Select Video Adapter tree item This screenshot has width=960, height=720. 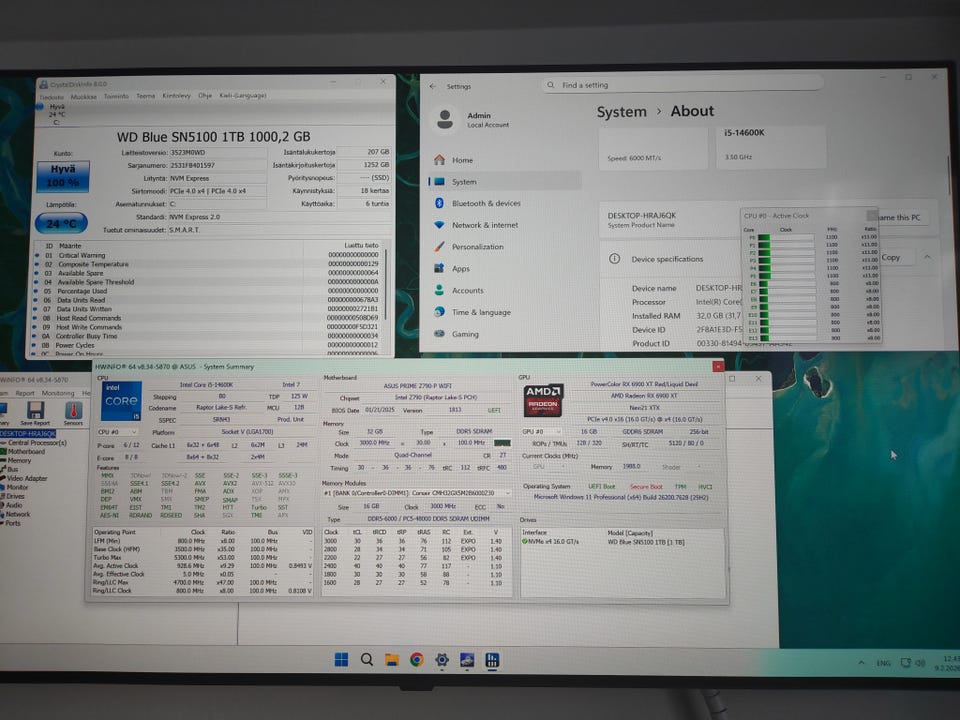point(26,478)
